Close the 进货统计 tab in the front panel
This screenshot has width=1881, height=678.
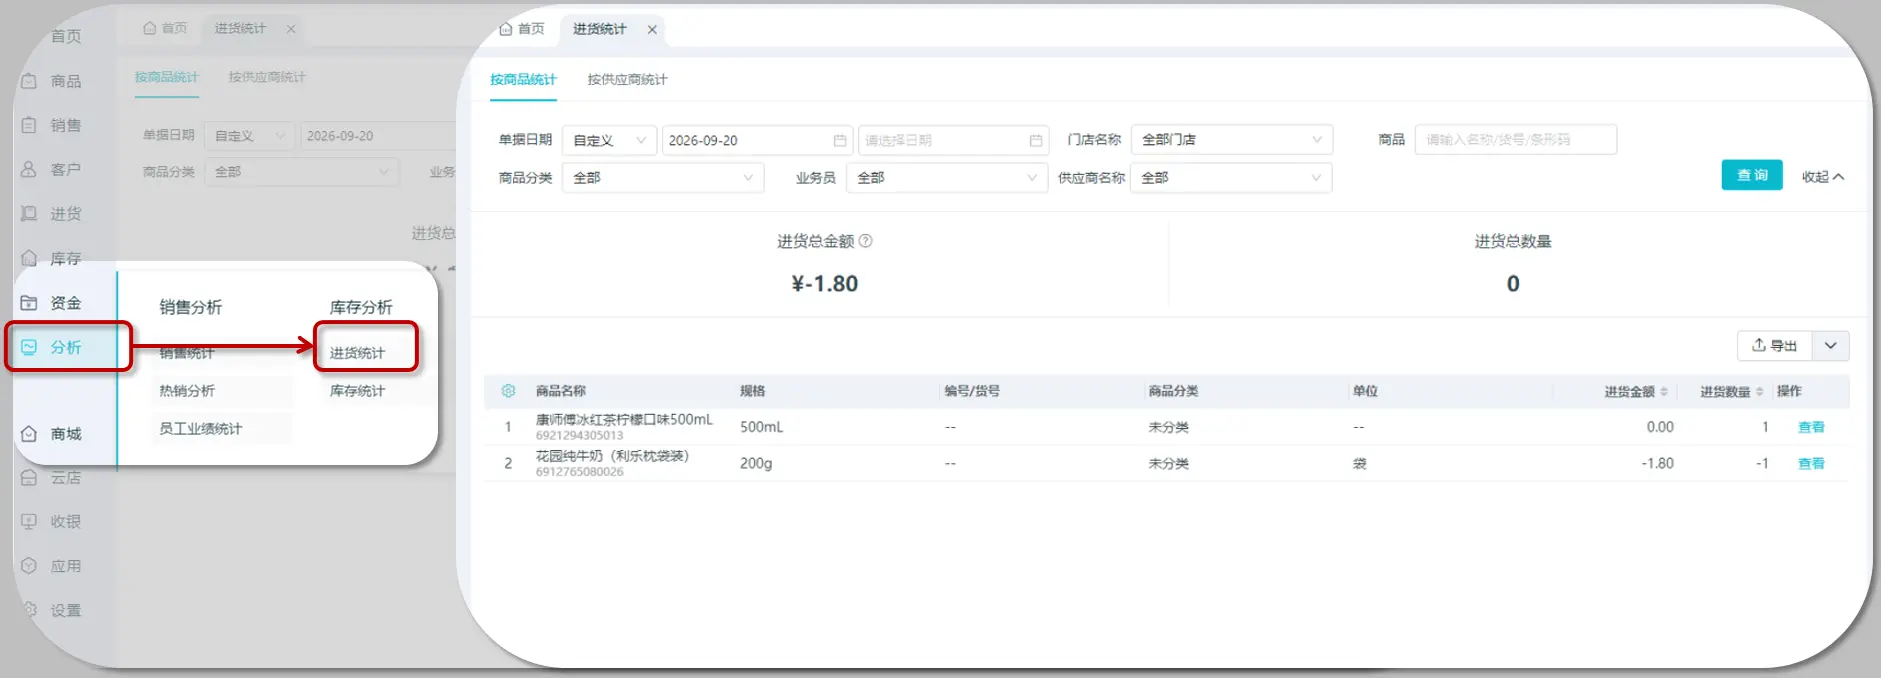click(x=652, y=30)
